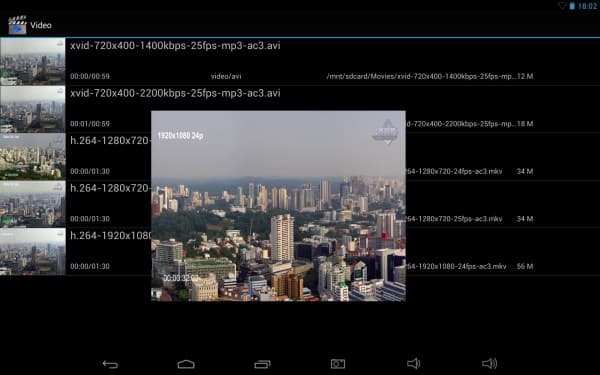The image size is (600, 375).
Task: Tap the clock showing 18:02
Action: point(587,6)
